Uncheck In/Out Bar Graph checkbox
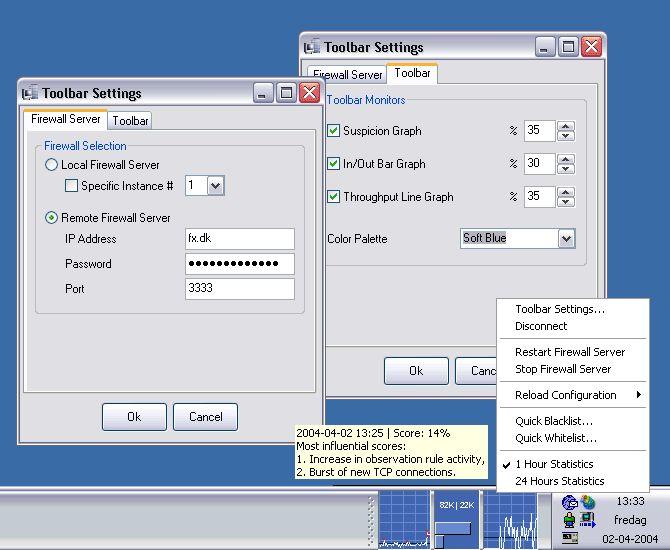This screenshot has height=550, width=670. [333, 164]
